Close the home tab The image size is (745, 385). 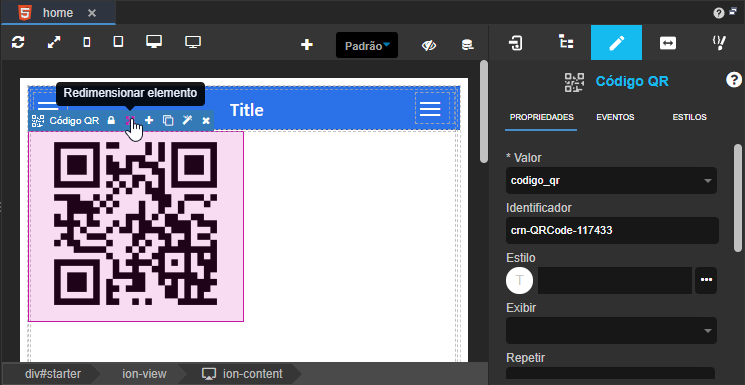[x=92, y=13]
